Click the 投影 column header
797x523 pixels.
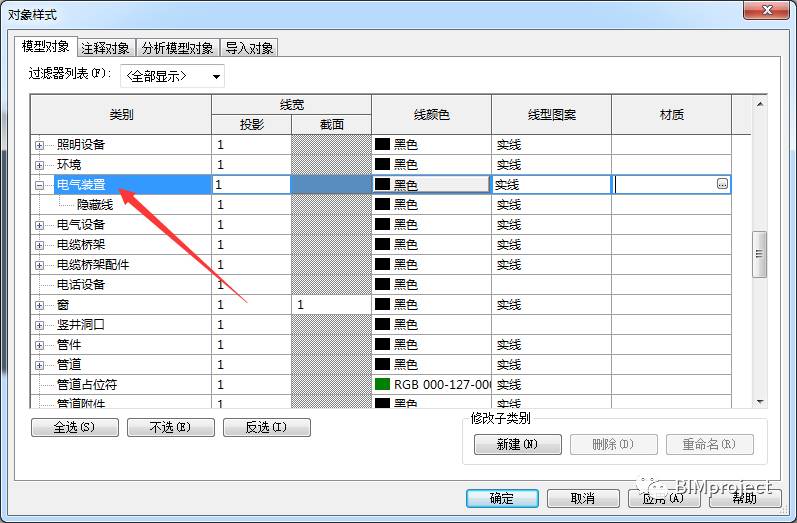click(x=252, y=125)
